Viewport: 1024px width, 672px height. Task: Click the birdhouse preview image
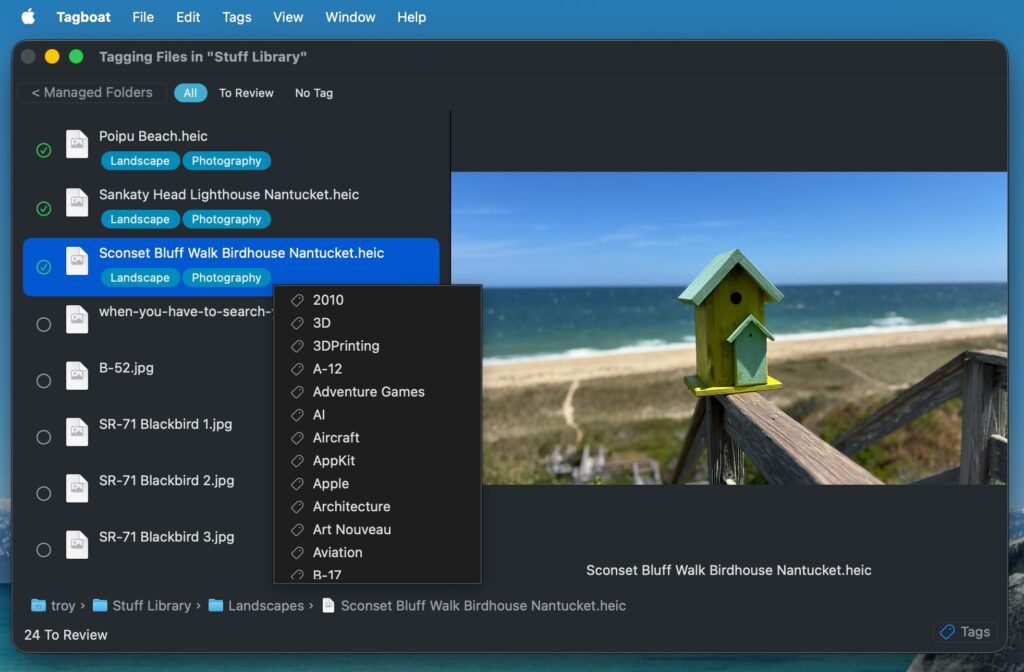(728, 328)
